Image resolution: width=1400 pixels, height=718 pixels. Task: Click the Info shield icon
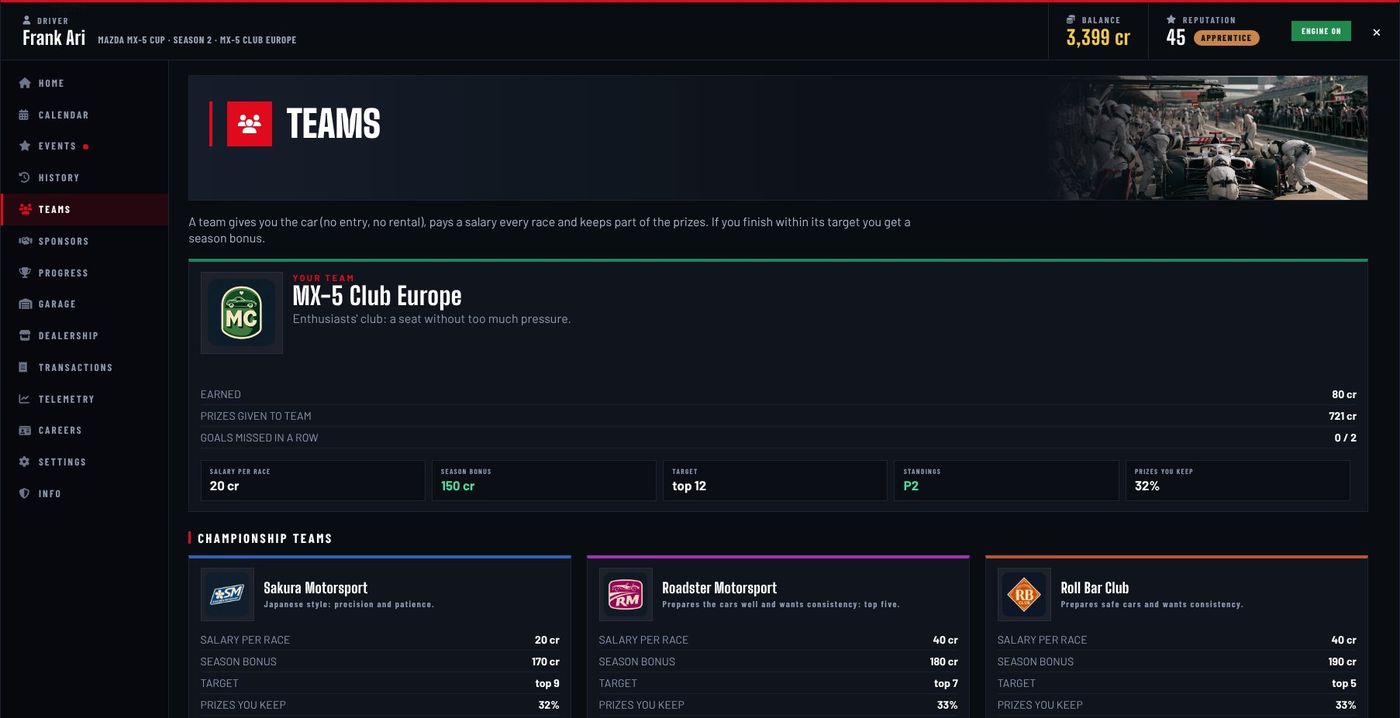coord(25,494)
